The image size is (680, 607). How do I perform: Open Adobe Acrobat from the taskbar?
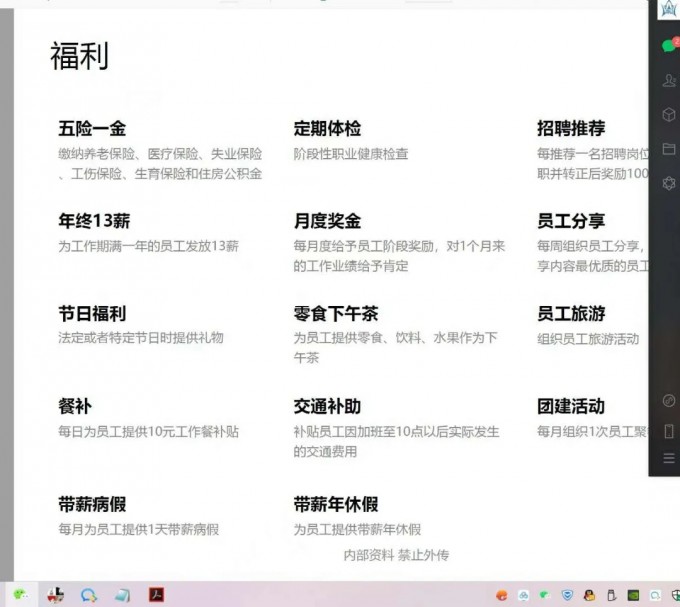[x=156, y=594]
